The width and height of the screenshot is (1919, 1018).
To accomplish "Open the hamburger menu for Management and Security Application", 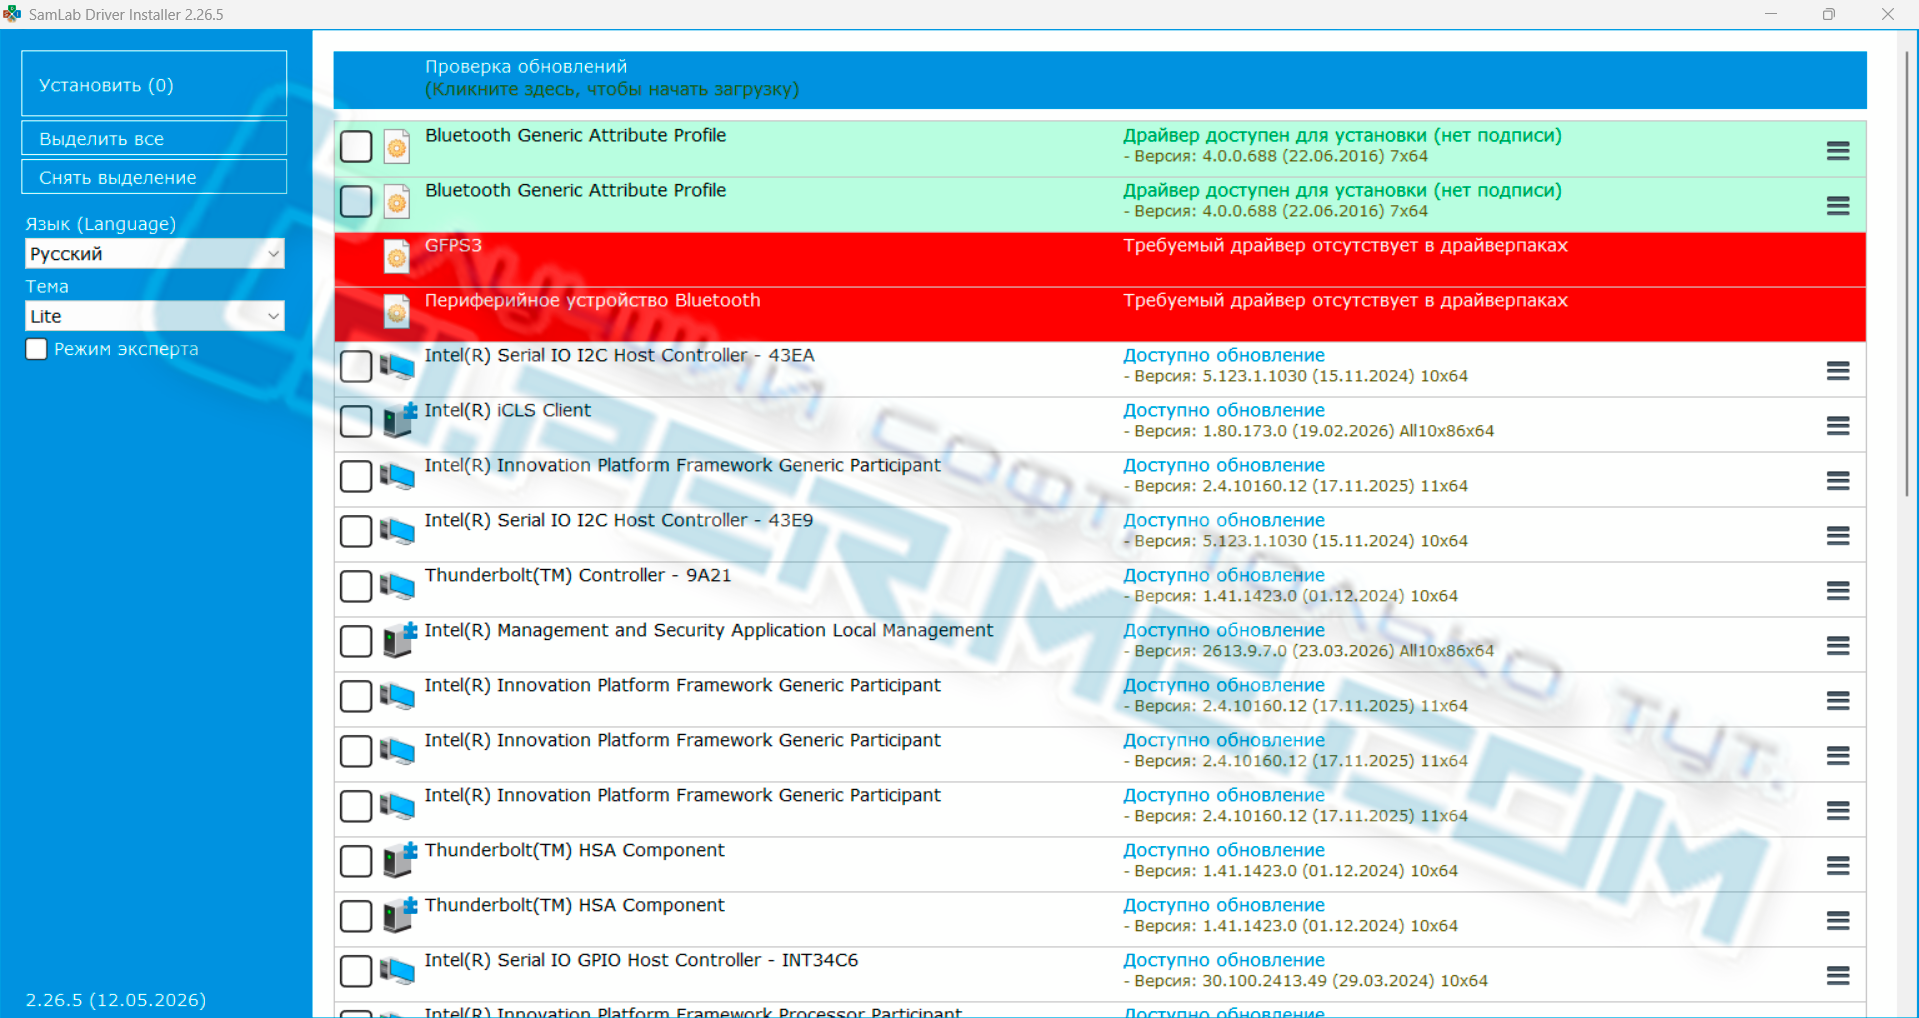I will click(x=1838, y=646).
